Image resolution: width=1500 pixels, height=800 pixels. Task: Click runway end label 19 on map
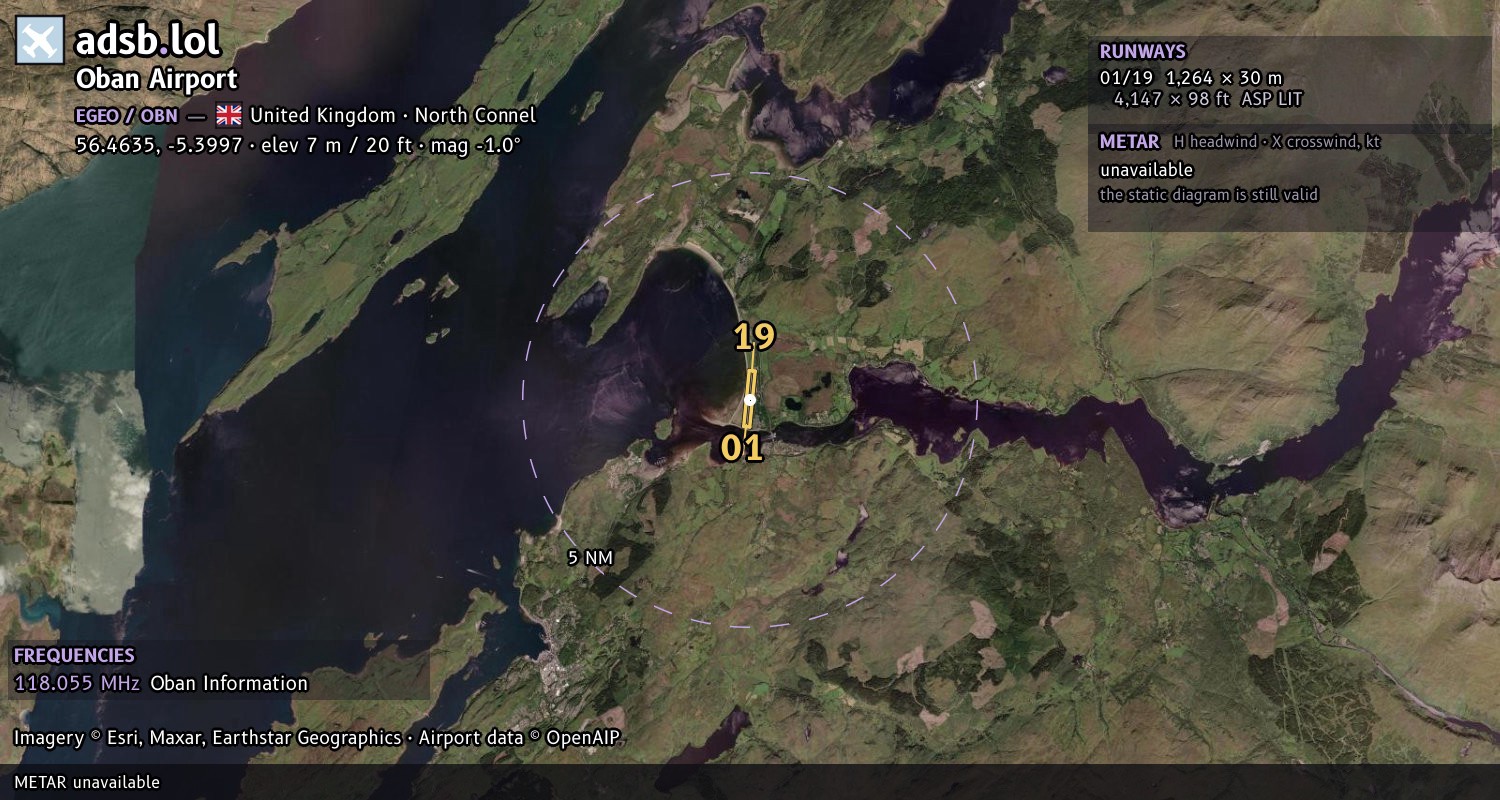(755, 337)
